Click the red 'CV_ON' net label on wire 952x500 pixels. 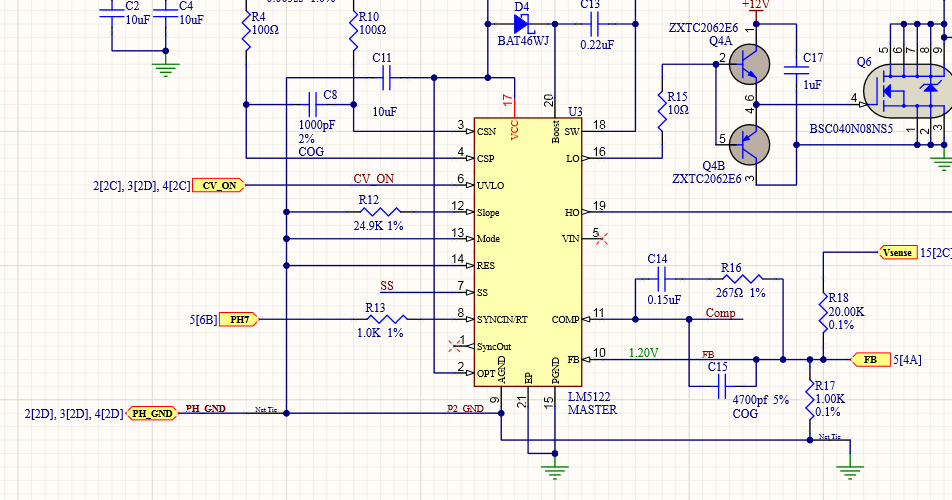374,178
